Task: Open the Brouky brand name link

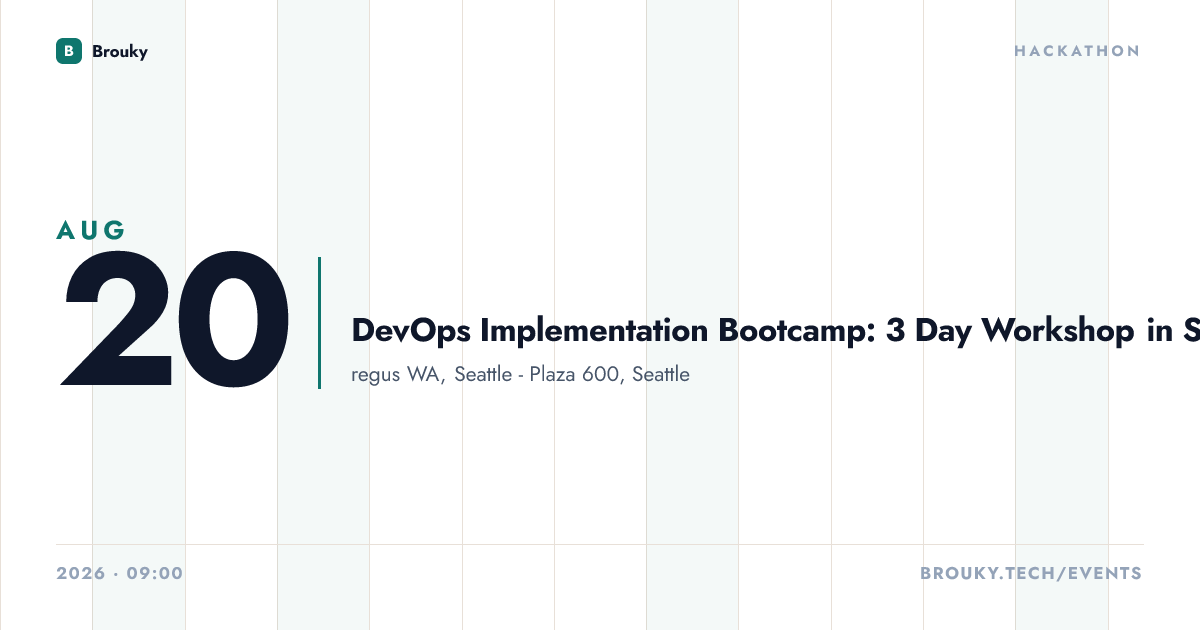Action: click(119, 51)
